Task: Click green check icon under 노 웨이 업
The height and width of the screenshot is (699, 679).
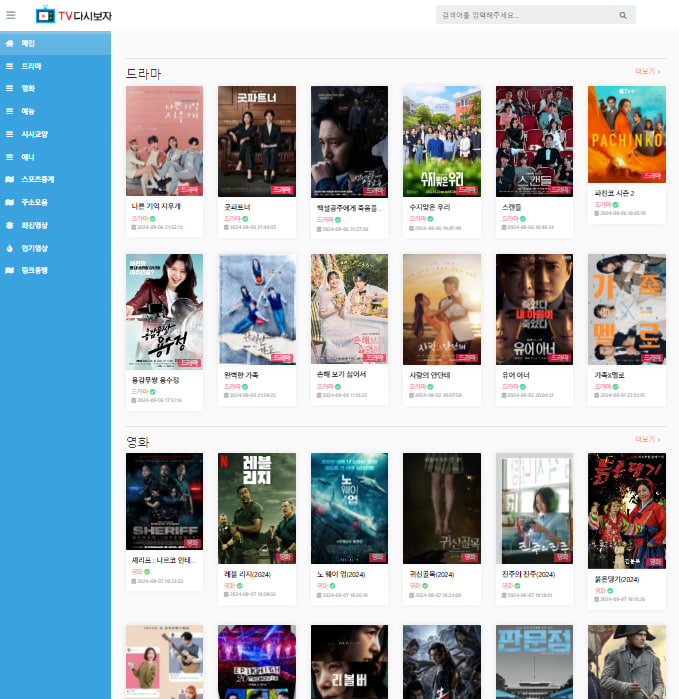Action: pyautogui.click(x=332, y=586)
